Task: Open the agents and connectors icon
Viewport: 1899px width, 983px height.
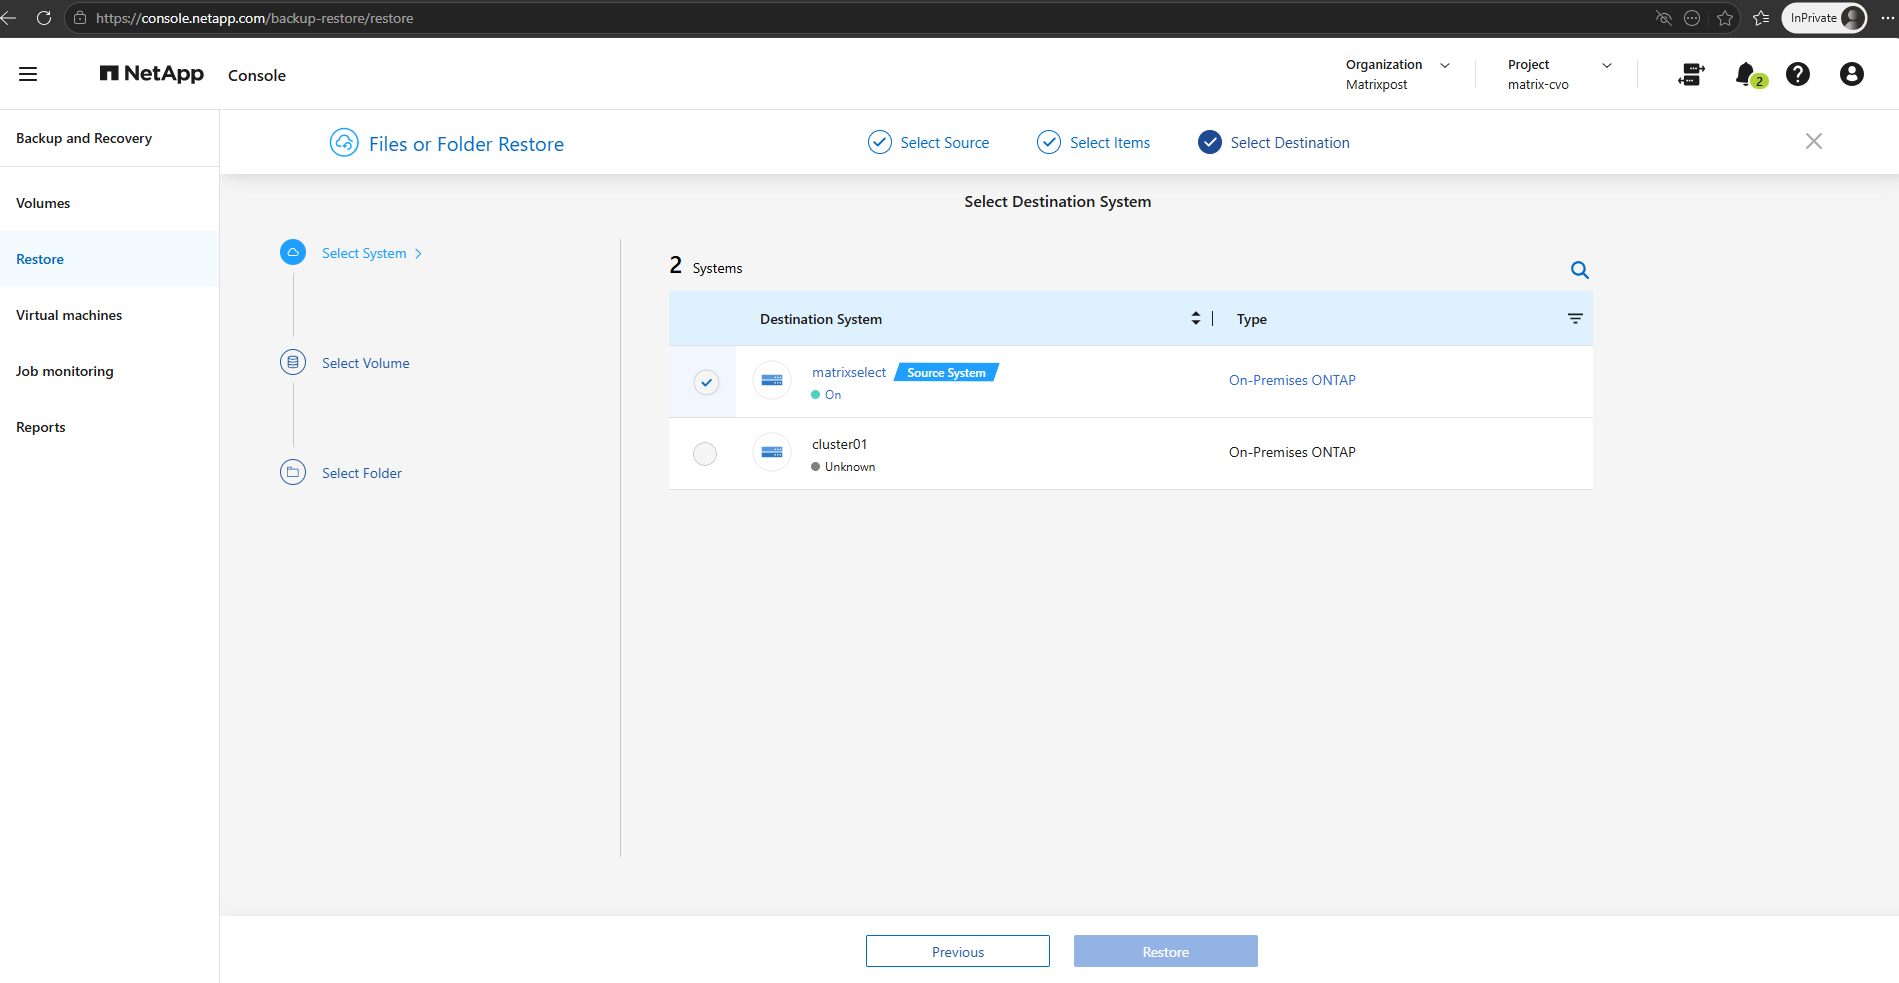Action: (x=1691, y=74)
